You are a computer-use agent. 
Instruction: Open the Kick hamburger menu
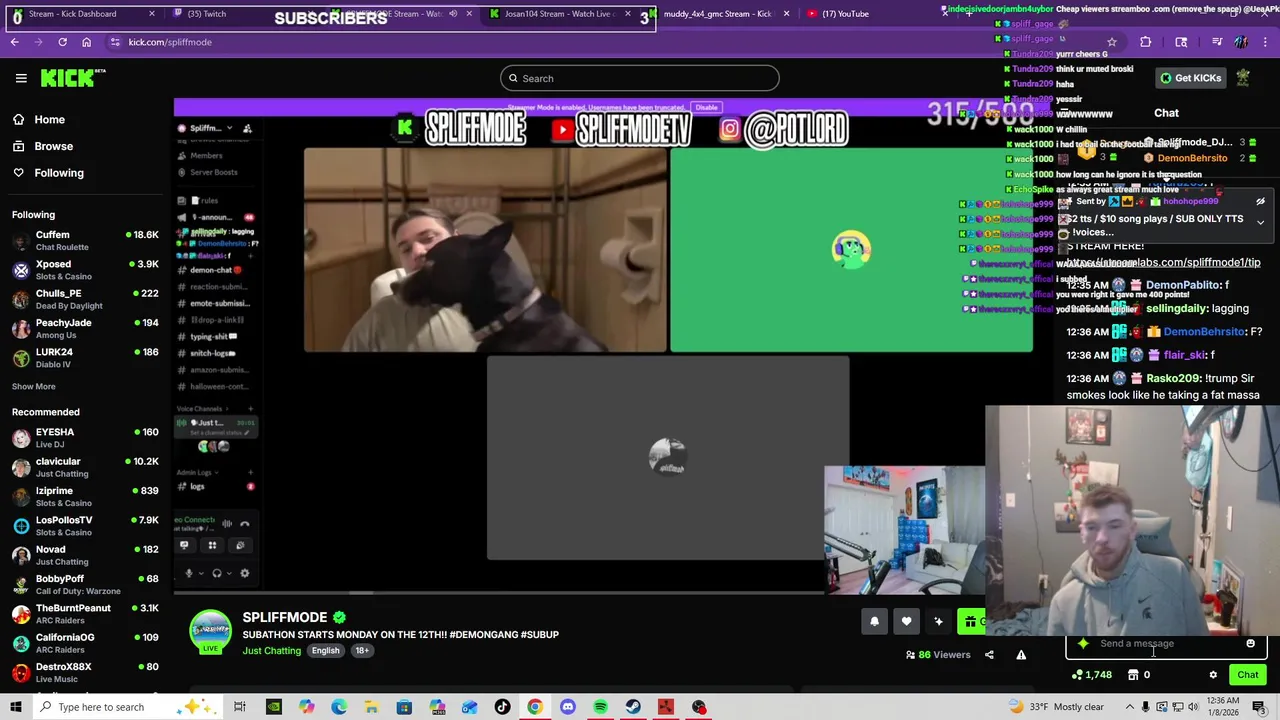[x=21, y=78]
